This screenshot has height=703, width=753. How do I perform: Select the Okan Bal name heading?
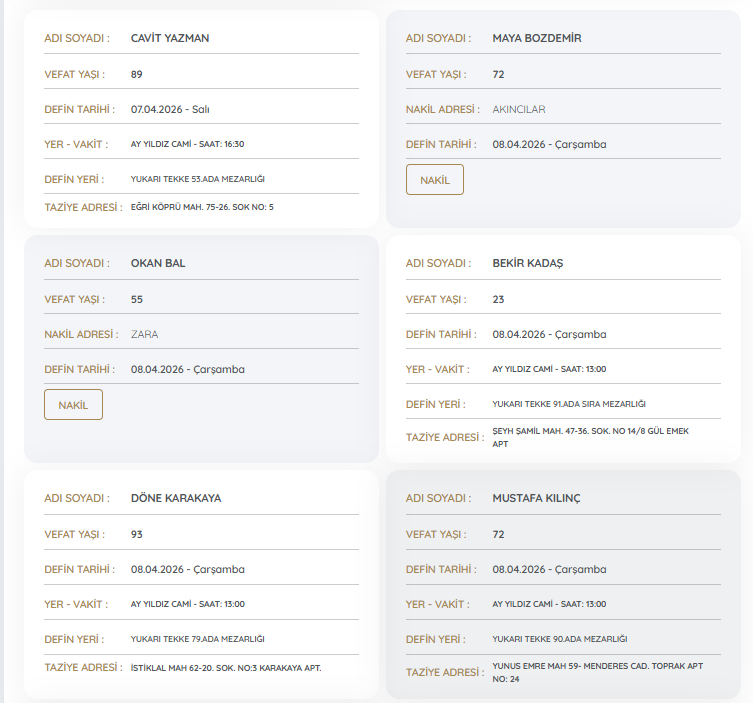(158, 263)
